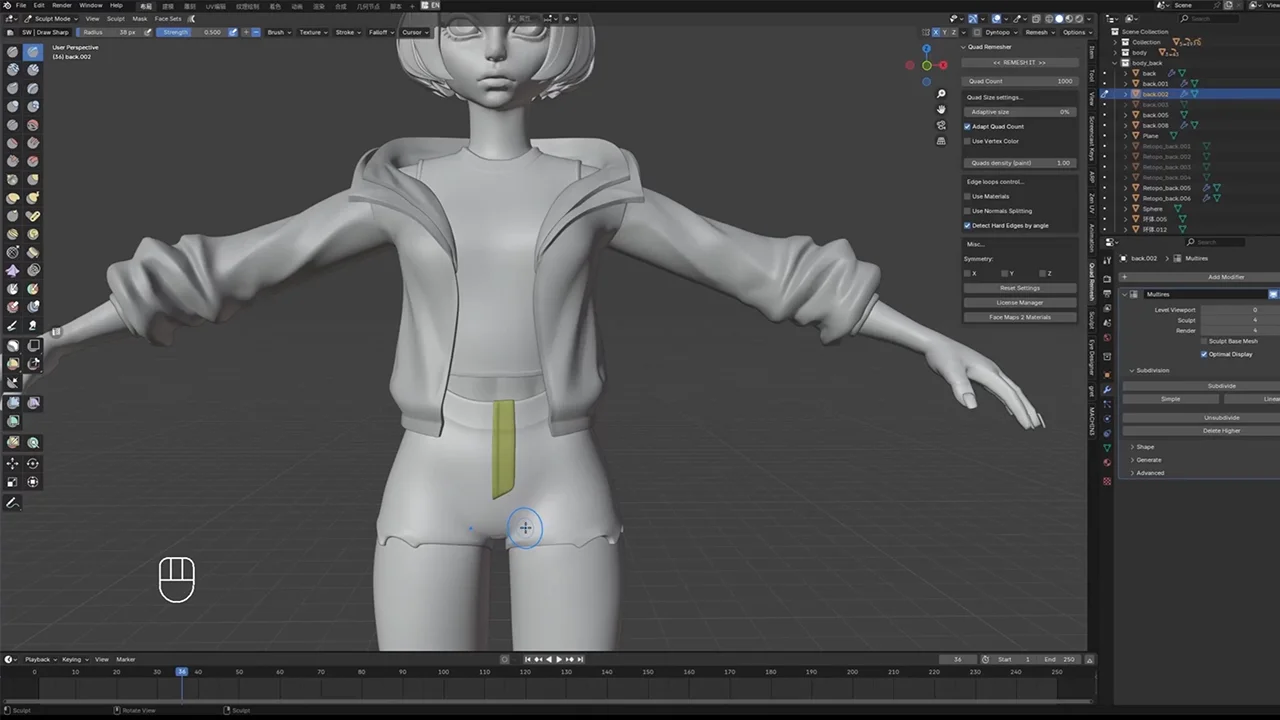Open the Falloff dropdown in the brush header
This screenshot has height=720, width=1280.
point(380,31)
